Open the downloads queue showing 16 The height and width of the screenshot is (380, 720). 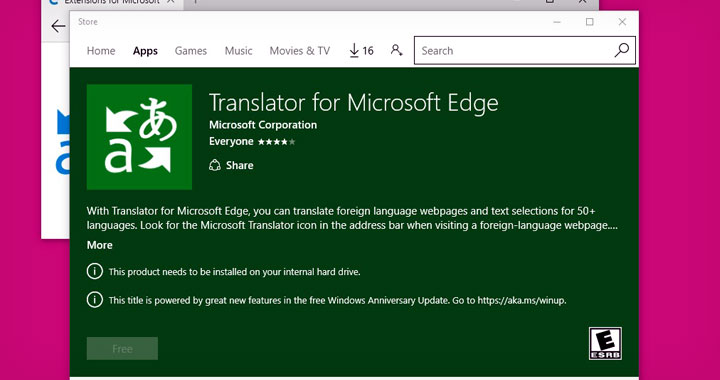coord(361,50)
